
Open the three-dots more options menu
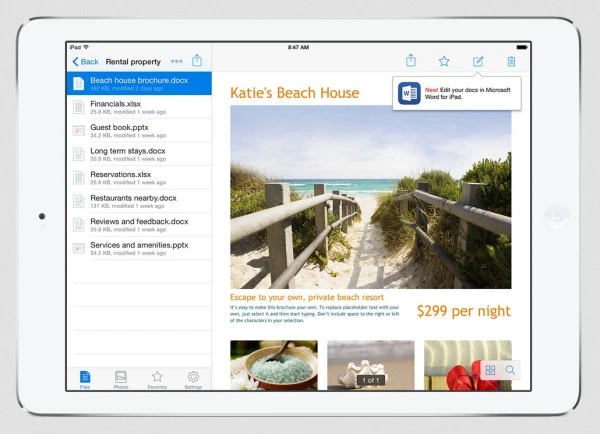tap(177, 62)
